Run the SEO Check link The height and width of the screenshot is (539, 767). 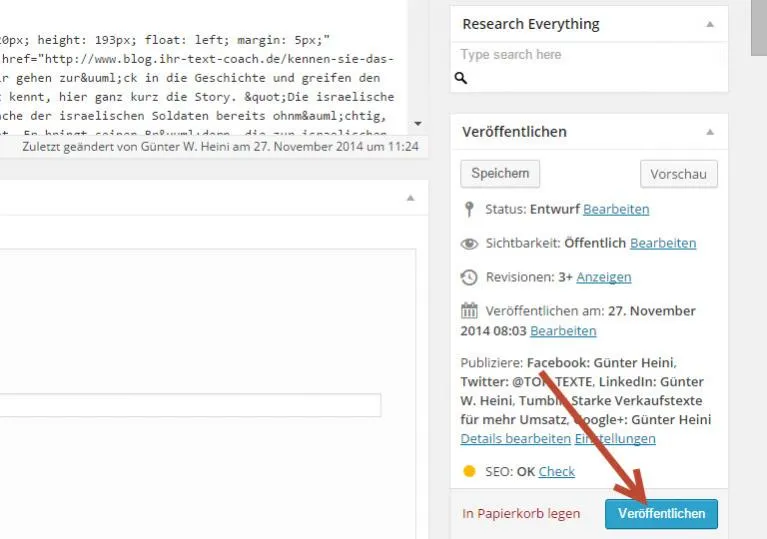557,472
